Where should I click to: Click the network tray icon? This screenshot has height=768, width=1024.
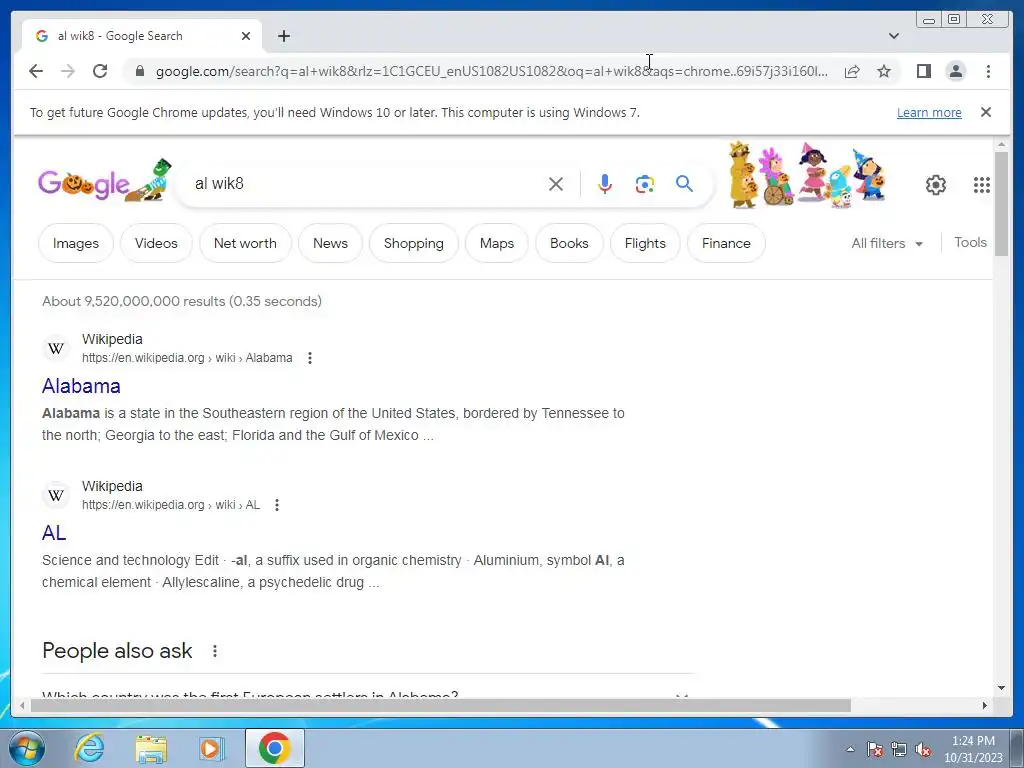tap(899, 750)
